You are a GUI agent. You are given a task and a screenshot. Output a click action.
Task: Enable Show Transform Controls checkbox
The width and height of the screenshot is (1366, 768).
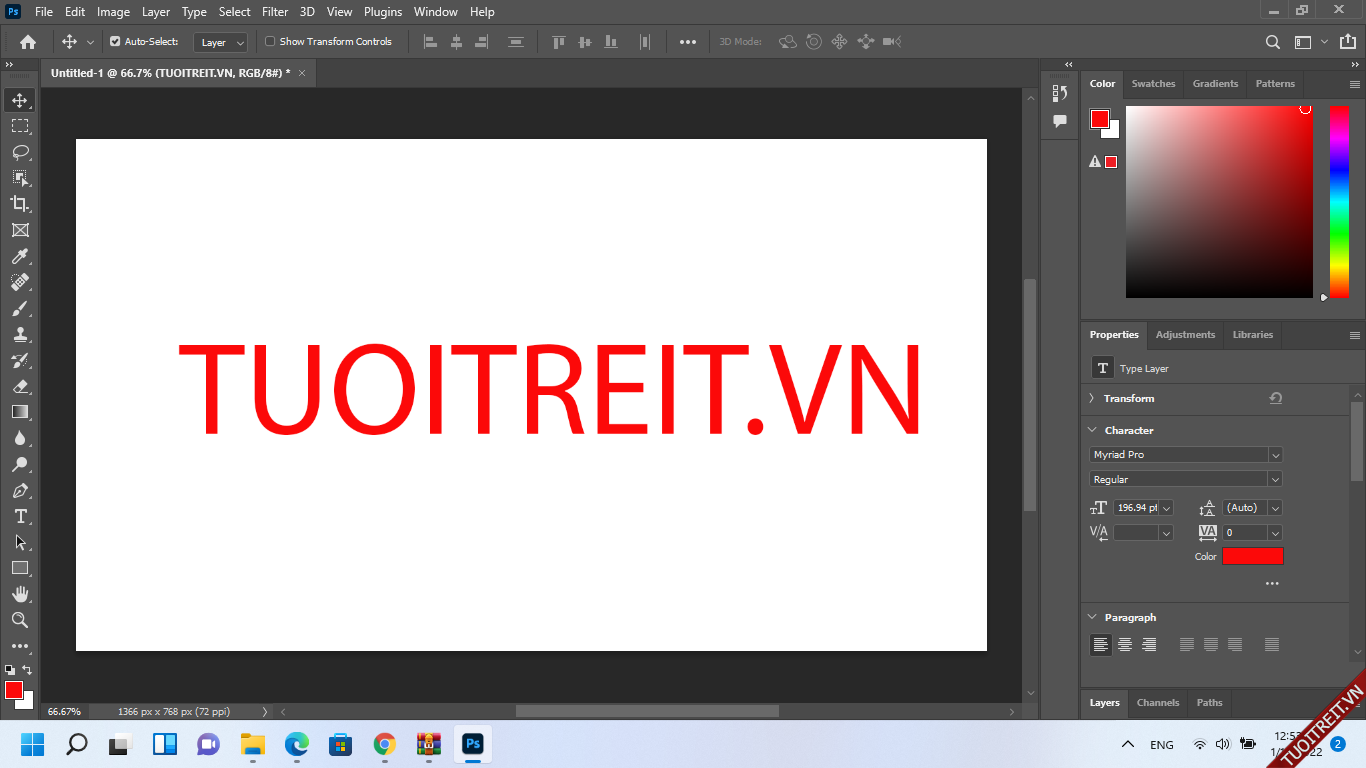pyautogui.click(x=270, y=42)
